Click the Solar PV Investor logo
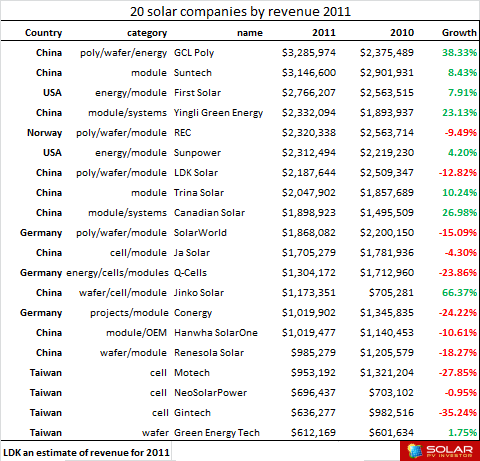The image size is (480, 461). tap(440, 451)
